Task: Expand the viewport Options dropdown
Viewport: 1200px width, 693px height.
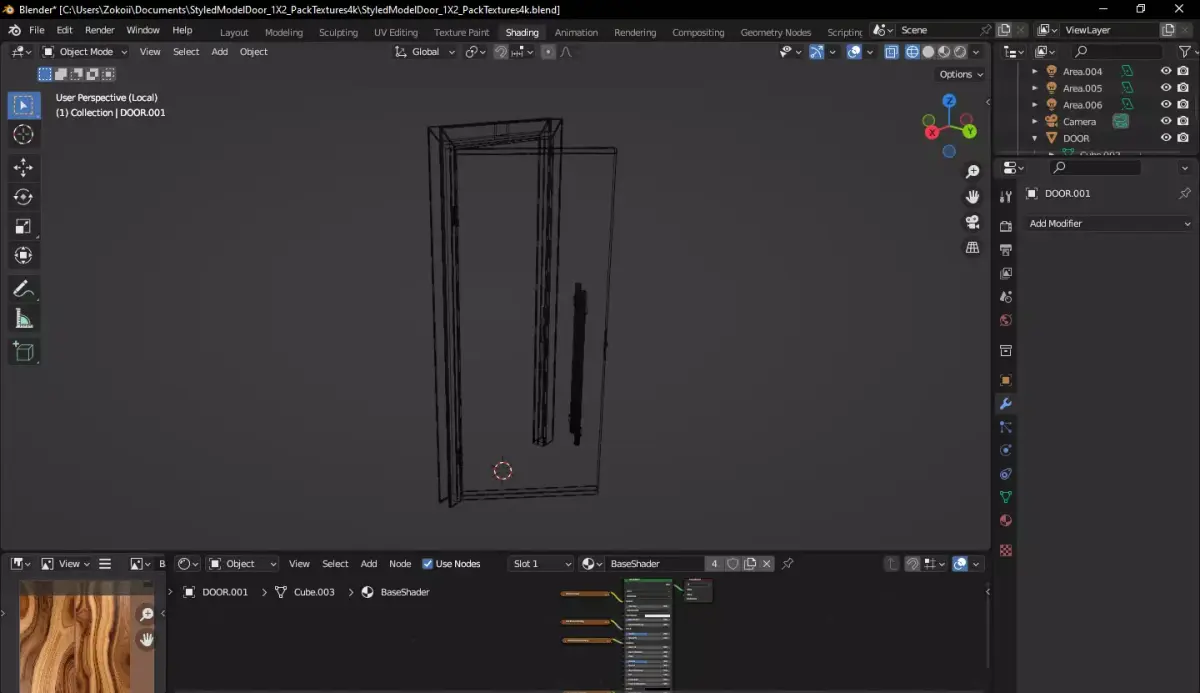Action: [x=961, y=74]
